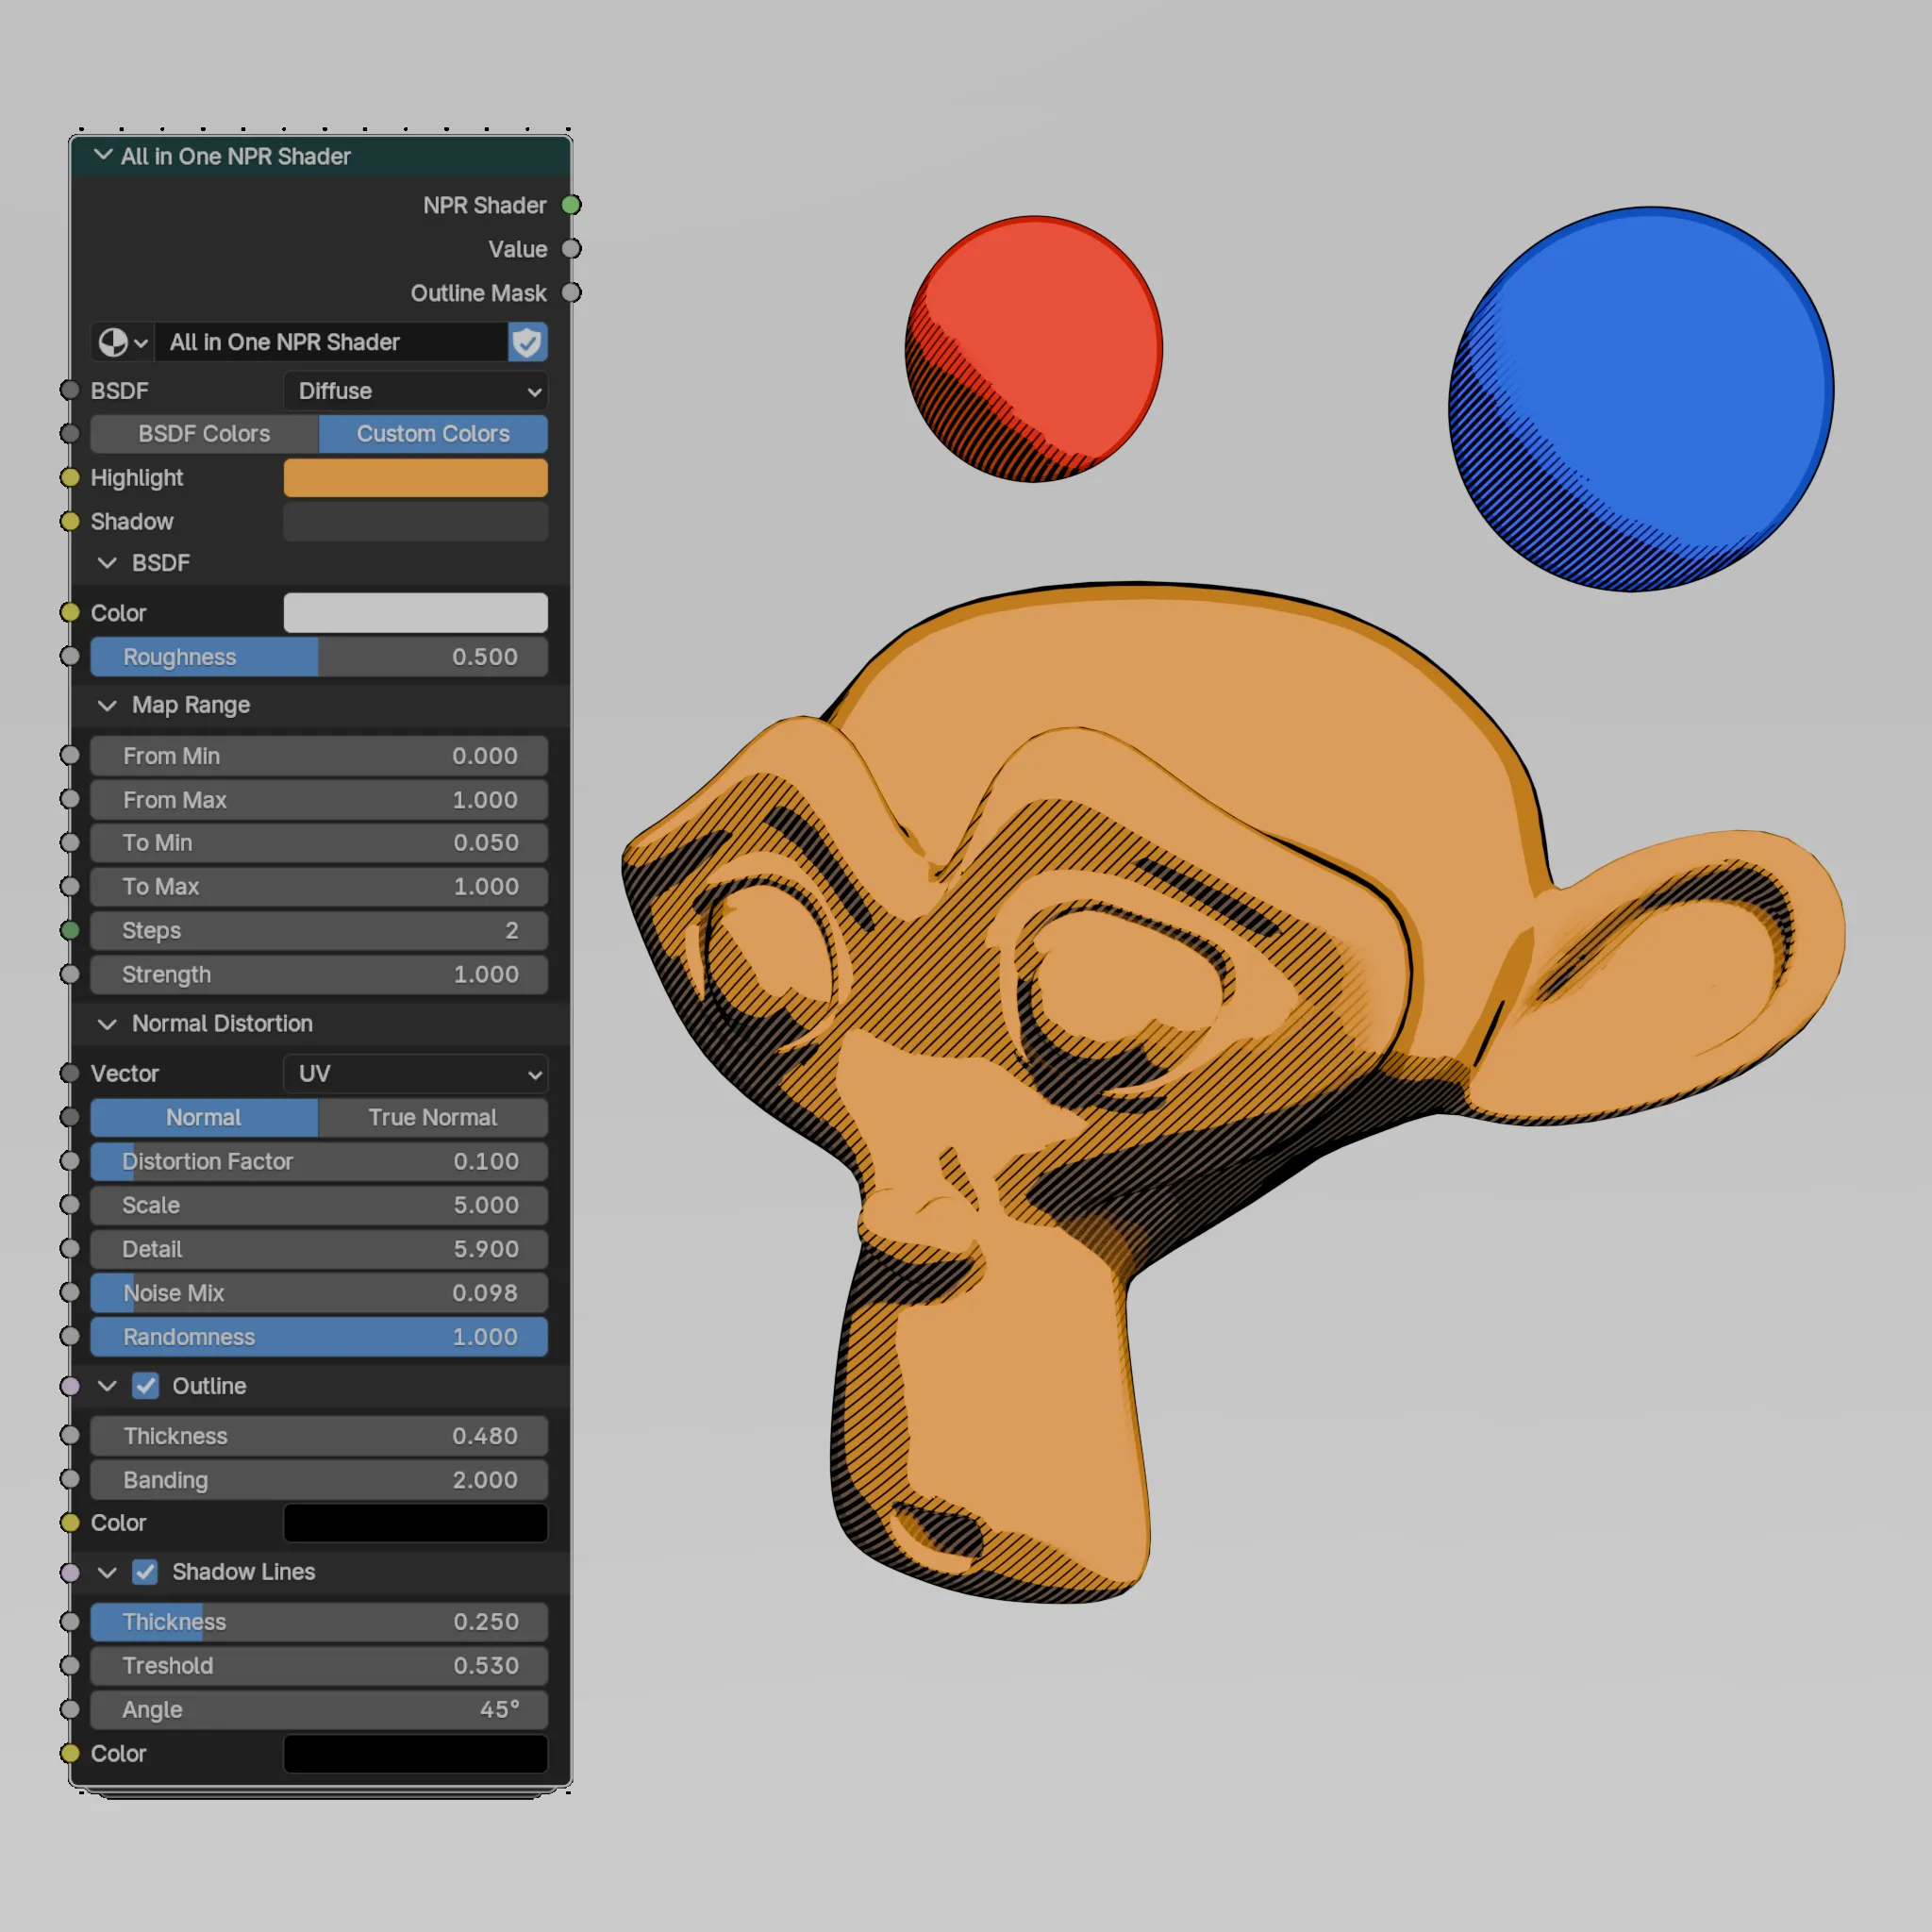
Task: Click the Shadow yellow input socket
Action: 70,521
